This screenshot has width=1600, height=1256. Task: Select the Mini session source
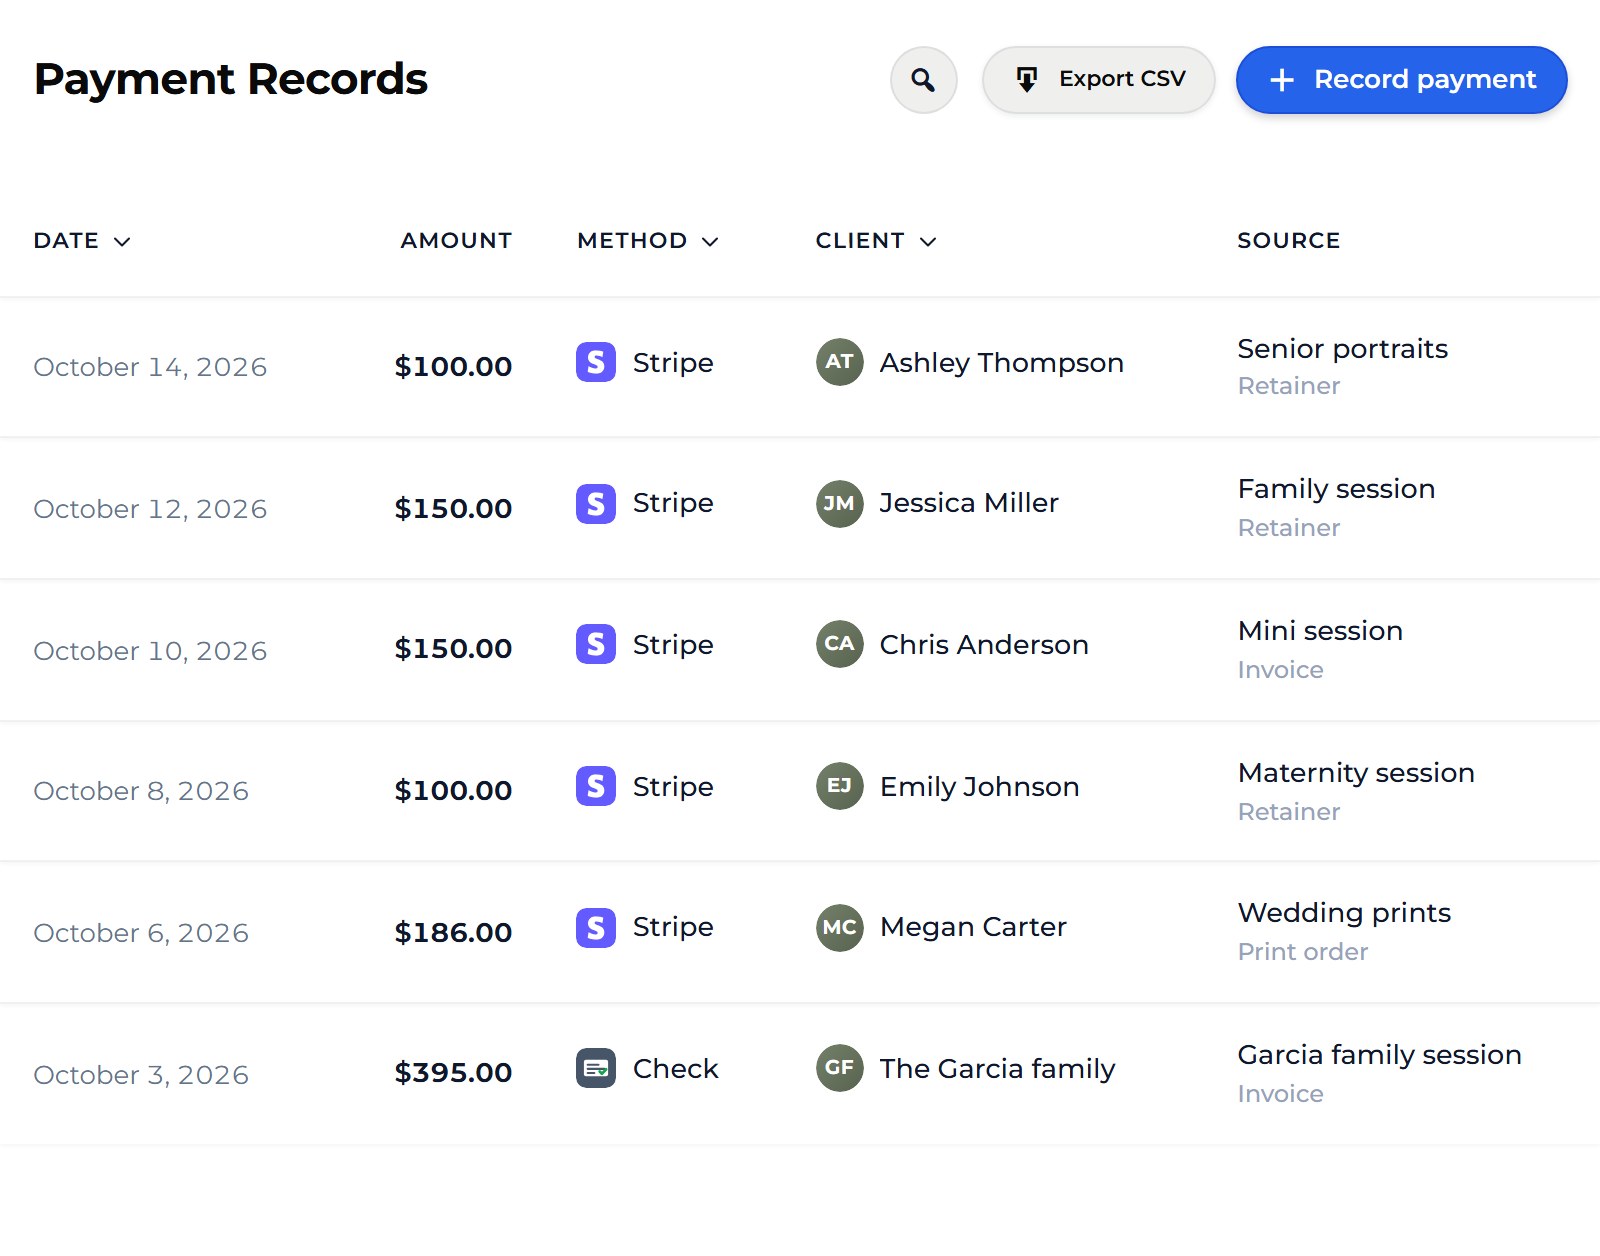coord(1320,631)
